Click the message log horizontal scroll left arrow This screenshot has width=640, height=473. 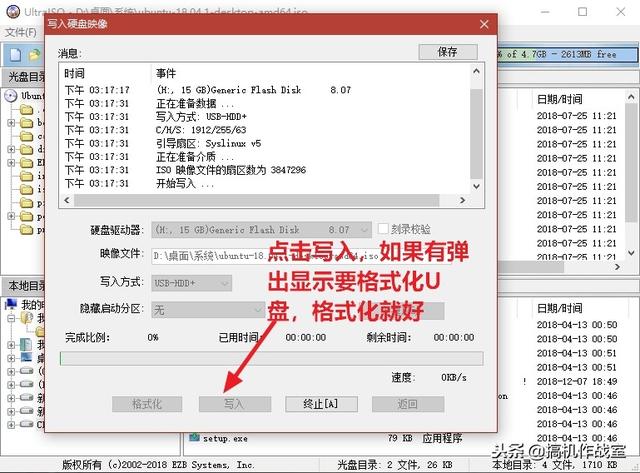(x=67, y=200)
